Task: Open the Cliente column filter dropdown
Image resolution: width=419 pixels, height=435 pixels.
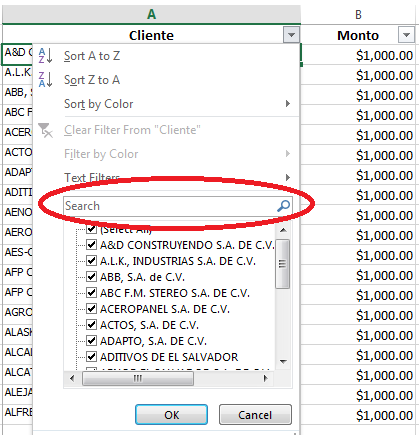Action: (291, 35)
